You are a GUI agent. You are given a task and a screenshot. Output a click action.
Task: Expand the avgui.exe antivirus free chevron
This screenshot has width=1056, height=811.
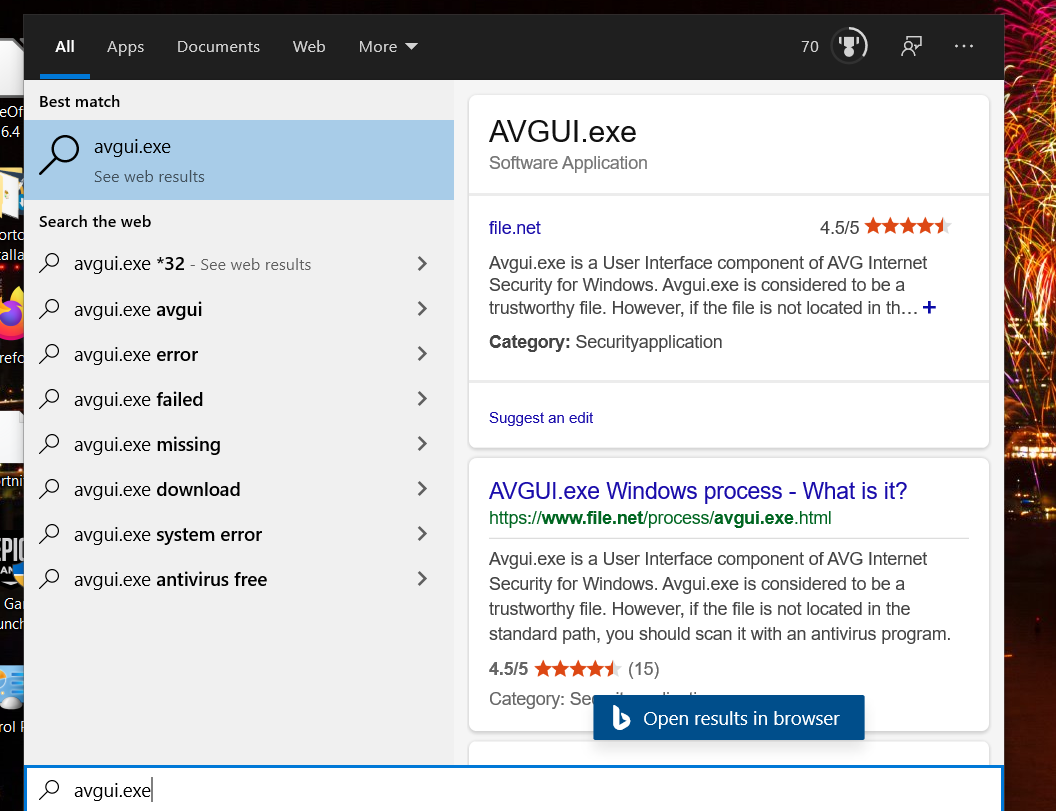[422, 579]
